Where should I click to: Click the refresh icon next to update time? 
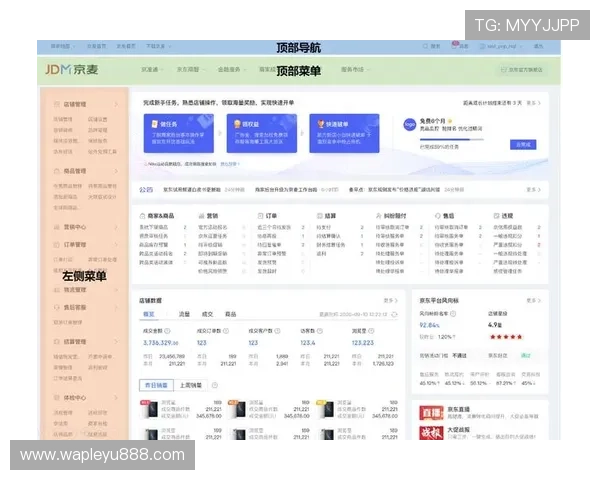click(x=395, y=314)
